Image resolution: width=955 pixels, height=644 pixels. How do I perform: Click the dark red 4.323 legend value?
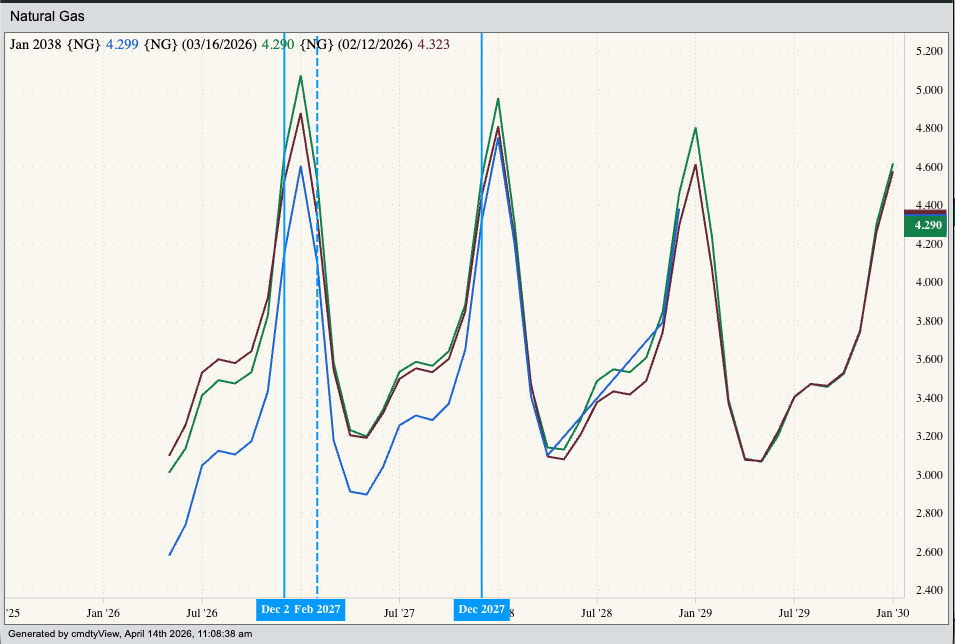click(433, 44)
